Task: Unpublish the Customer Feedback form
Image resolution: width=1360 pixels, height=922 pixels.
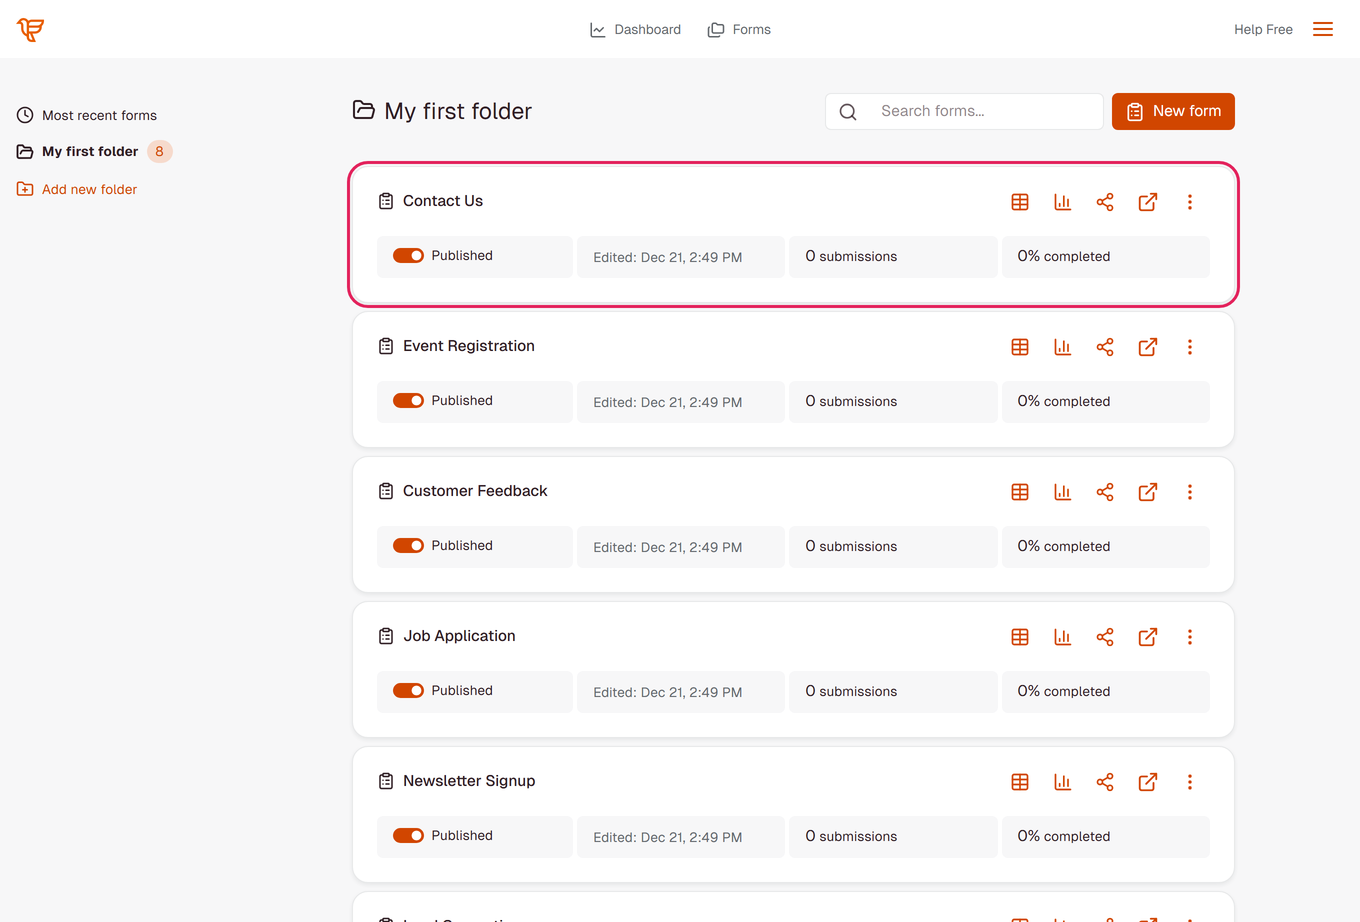Action: 408,546
